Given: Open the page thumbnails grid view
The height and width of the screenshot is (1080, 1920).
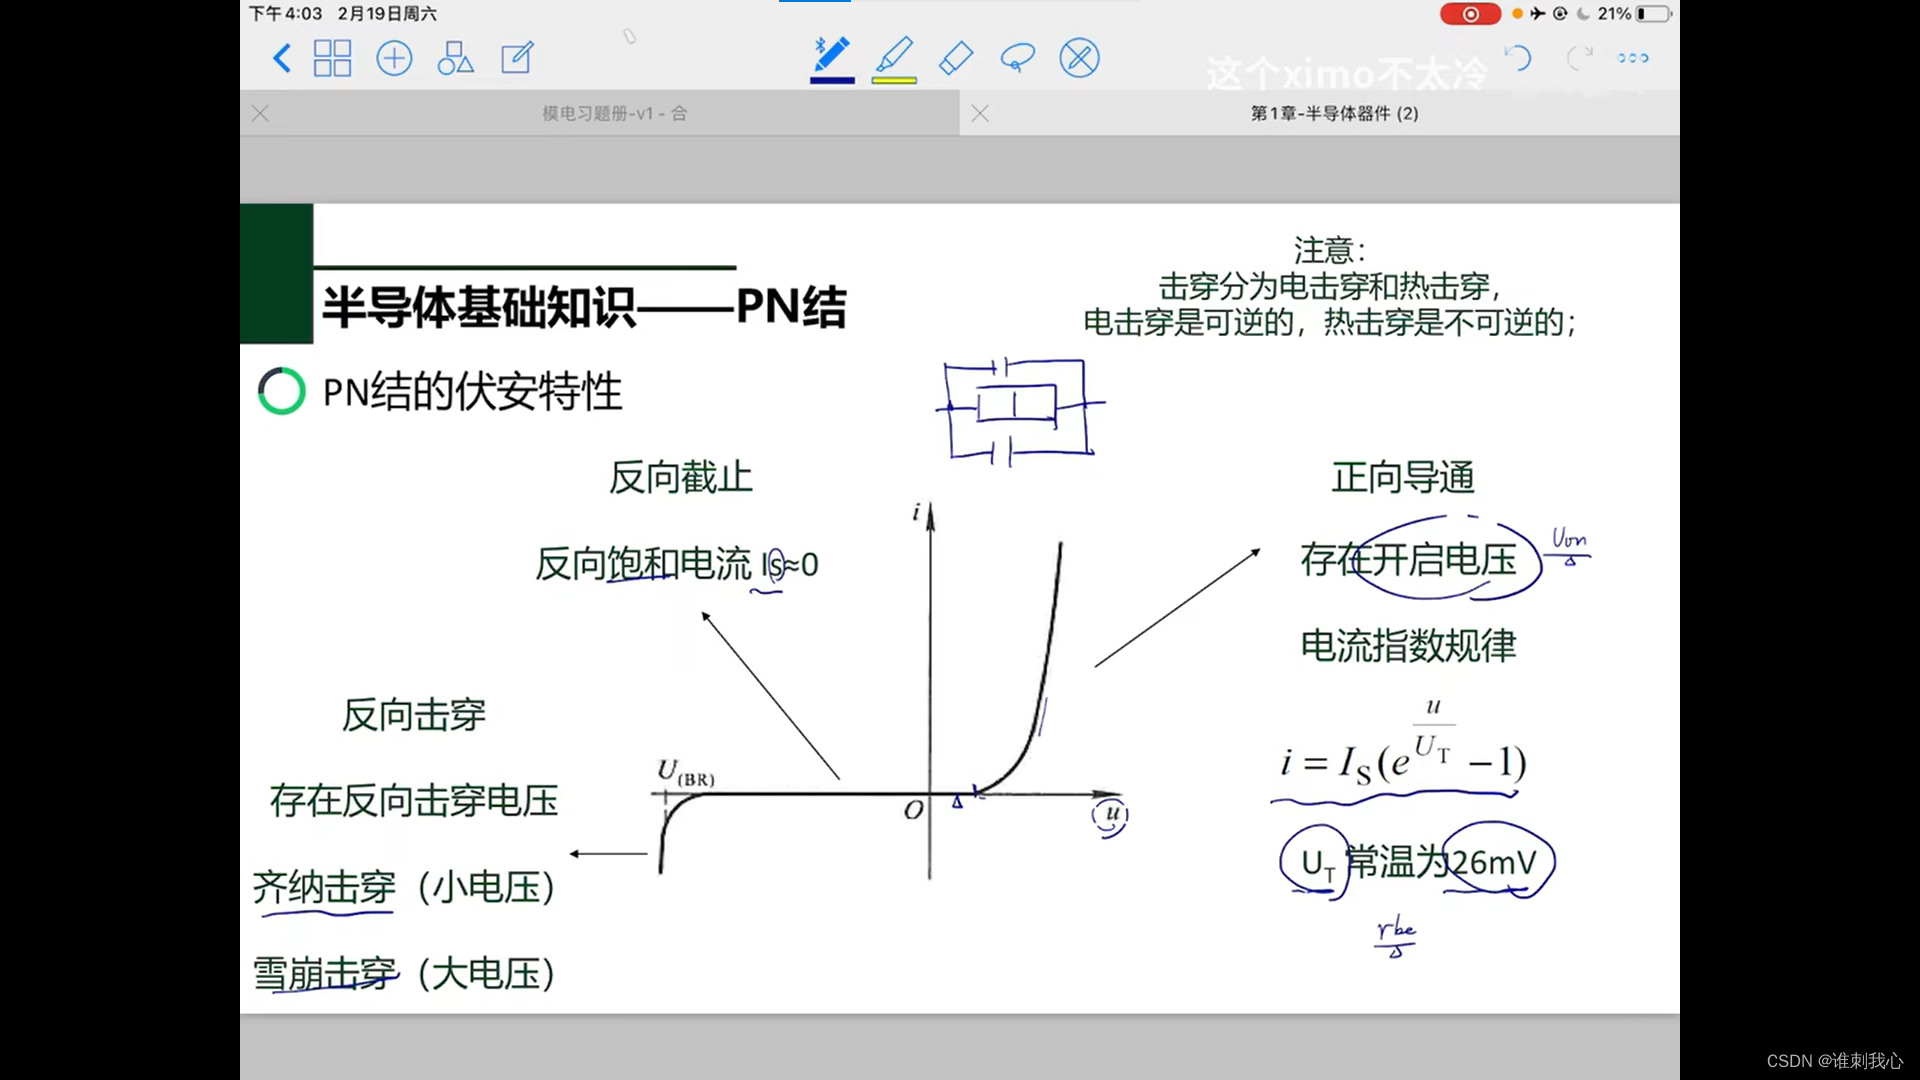Looking at the screenshot, I should (x=332, y=58).
